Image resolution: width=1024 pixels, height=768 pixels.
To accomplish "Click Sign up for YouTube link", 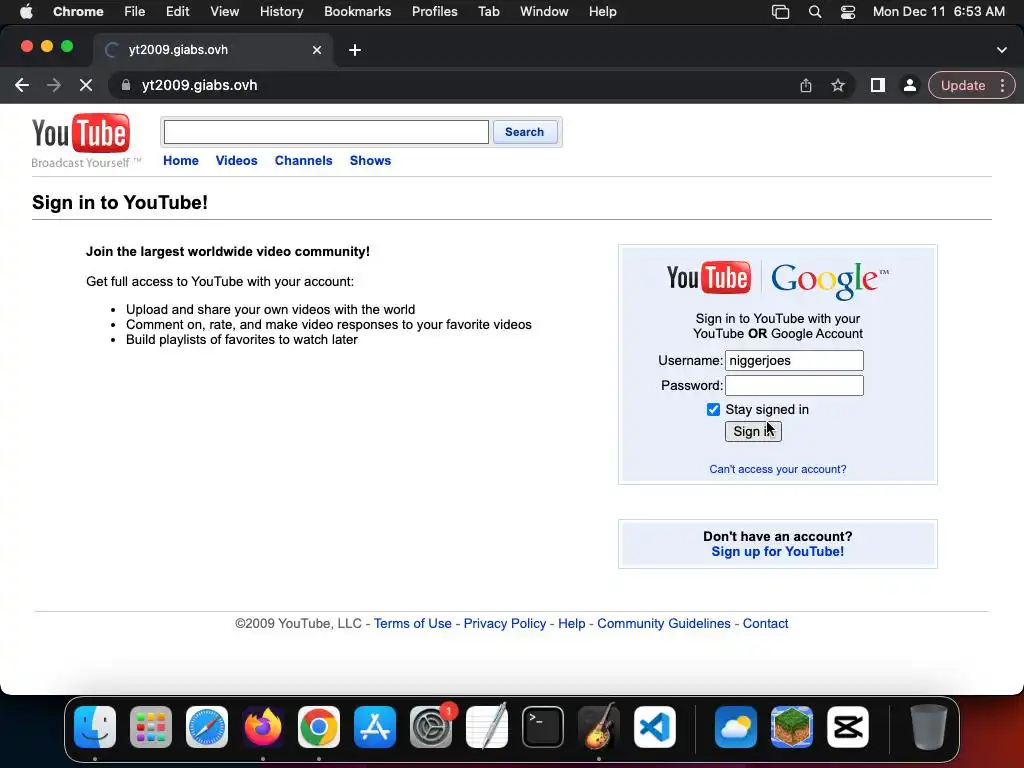I will point(778,552).
